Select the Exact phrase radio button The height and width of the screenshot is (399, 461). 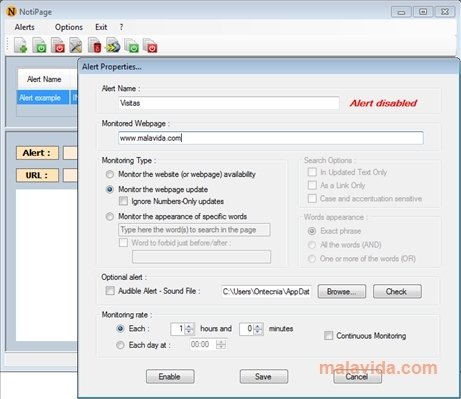[x=312, y=231]
